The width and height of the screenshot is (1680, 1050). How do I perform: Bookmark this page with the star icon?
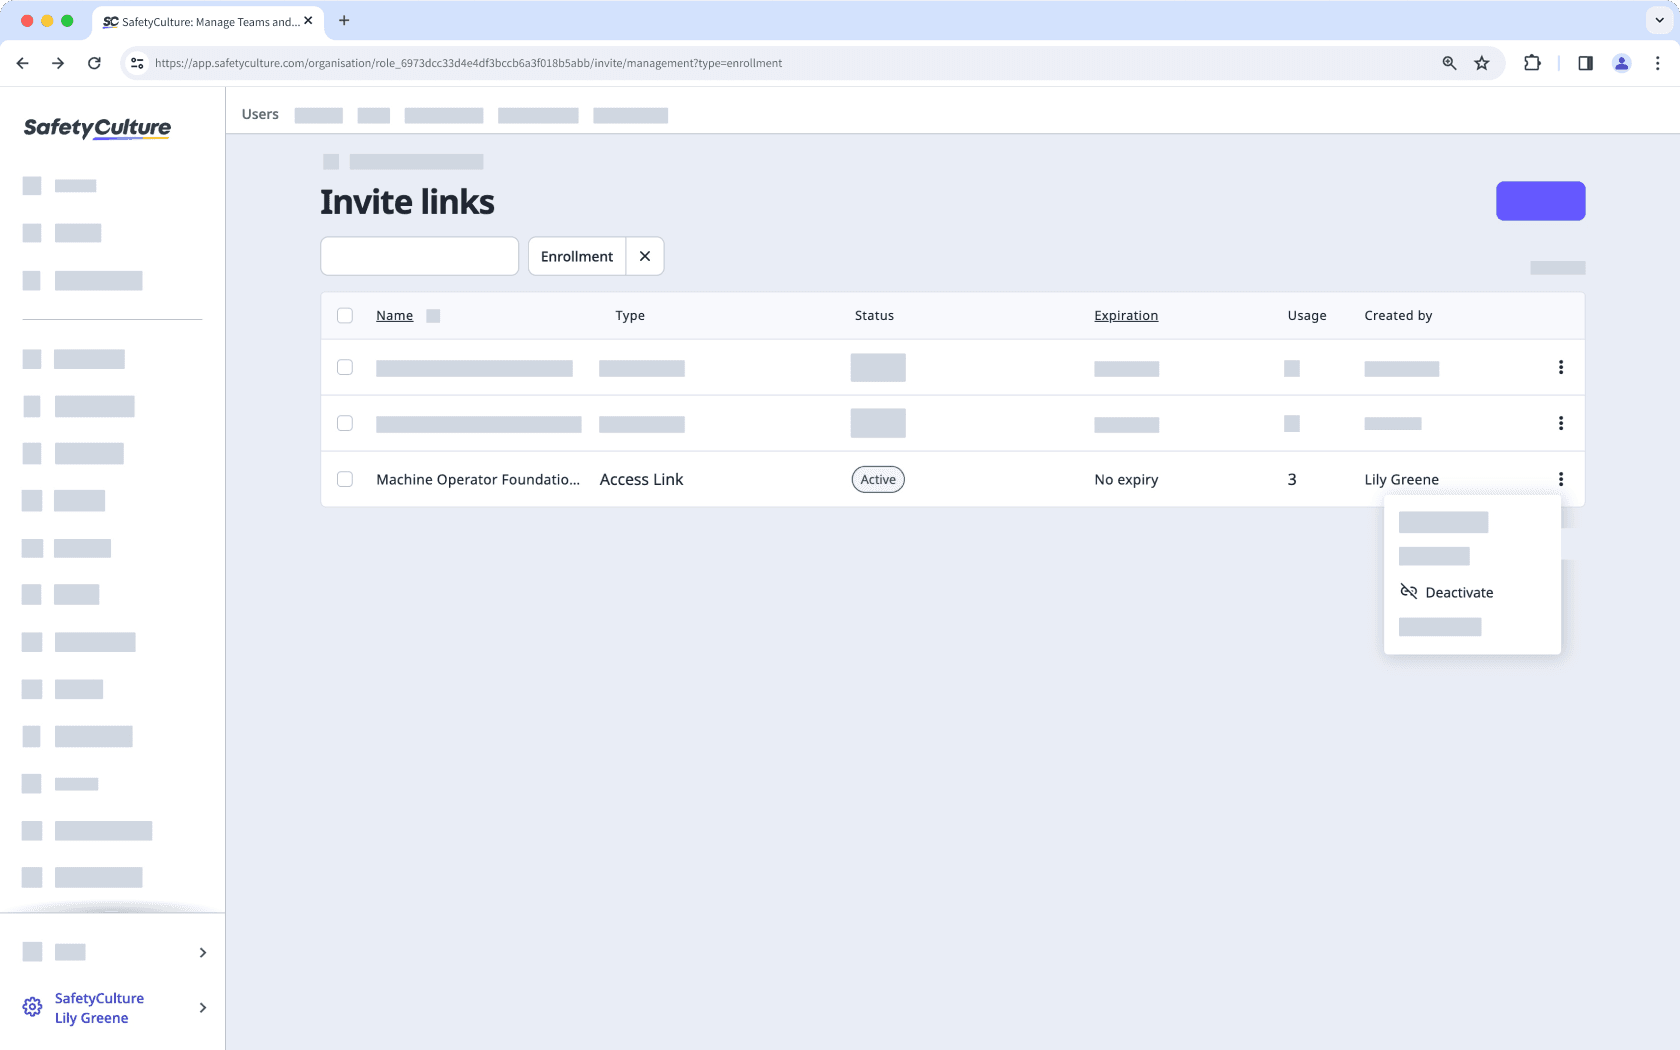pos(1481,62)
